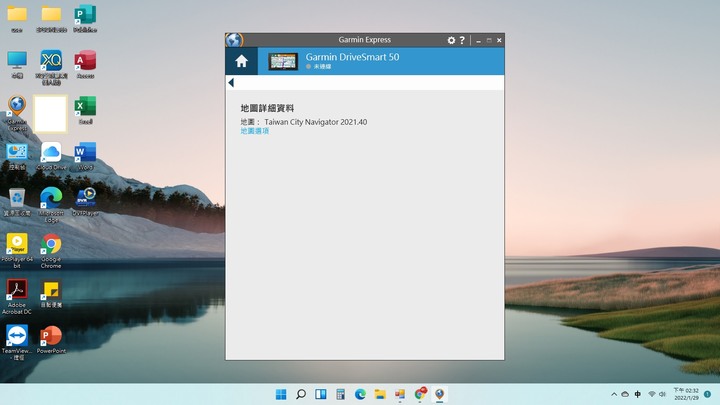Close the Garmin Express window

tap(499, 40)
